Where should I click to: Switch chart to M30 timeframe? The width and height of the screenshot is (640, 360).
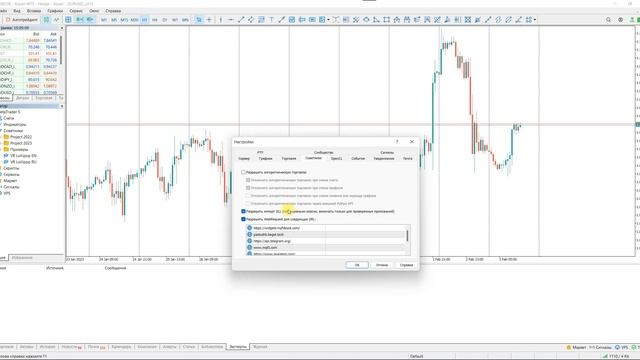coord(134,20)
